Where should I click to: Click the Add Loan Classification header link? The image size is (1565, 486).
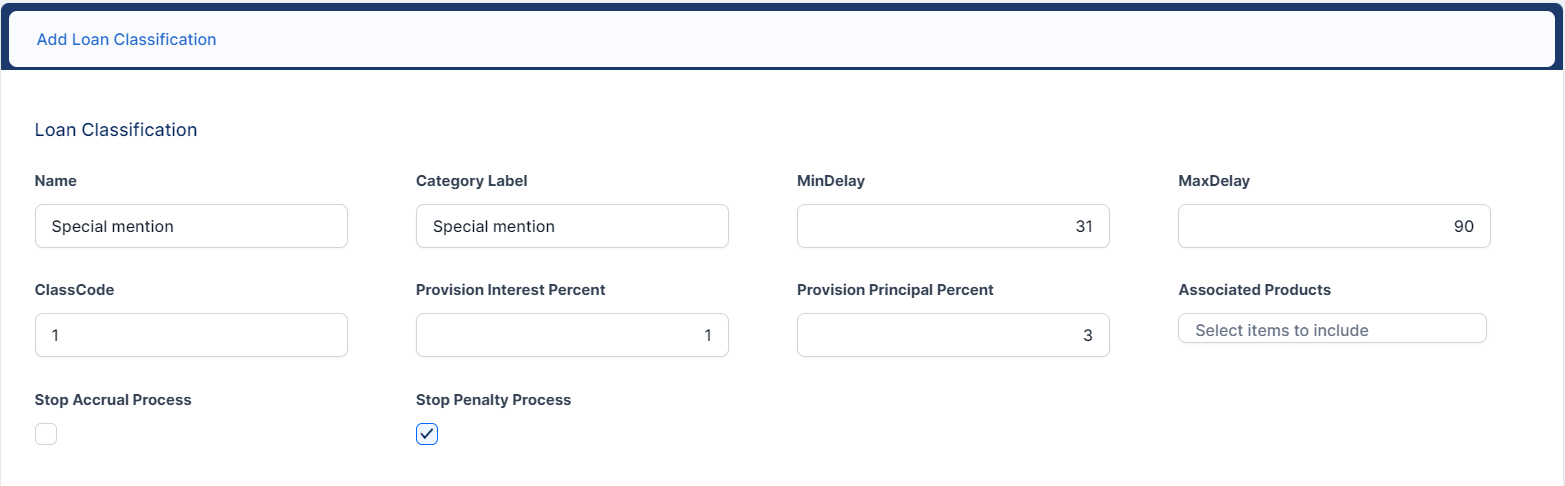click(x=126, y=40)
